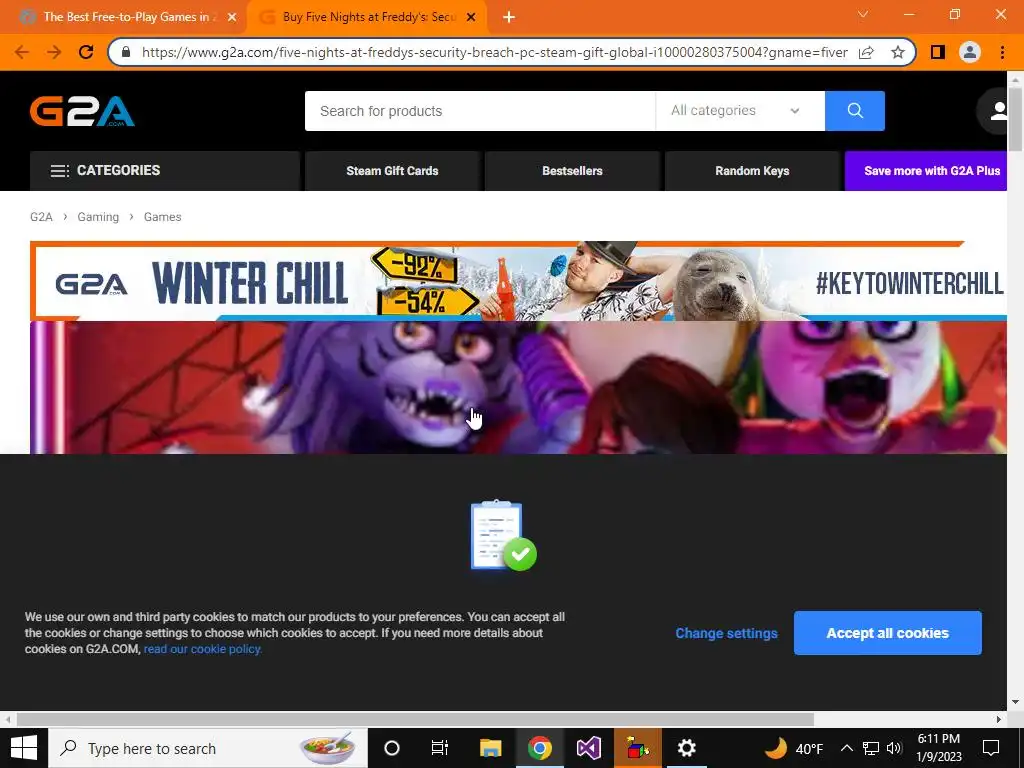Reload the current page
The height and width of the screenshot is (768, 1024).
pos(86,52)
